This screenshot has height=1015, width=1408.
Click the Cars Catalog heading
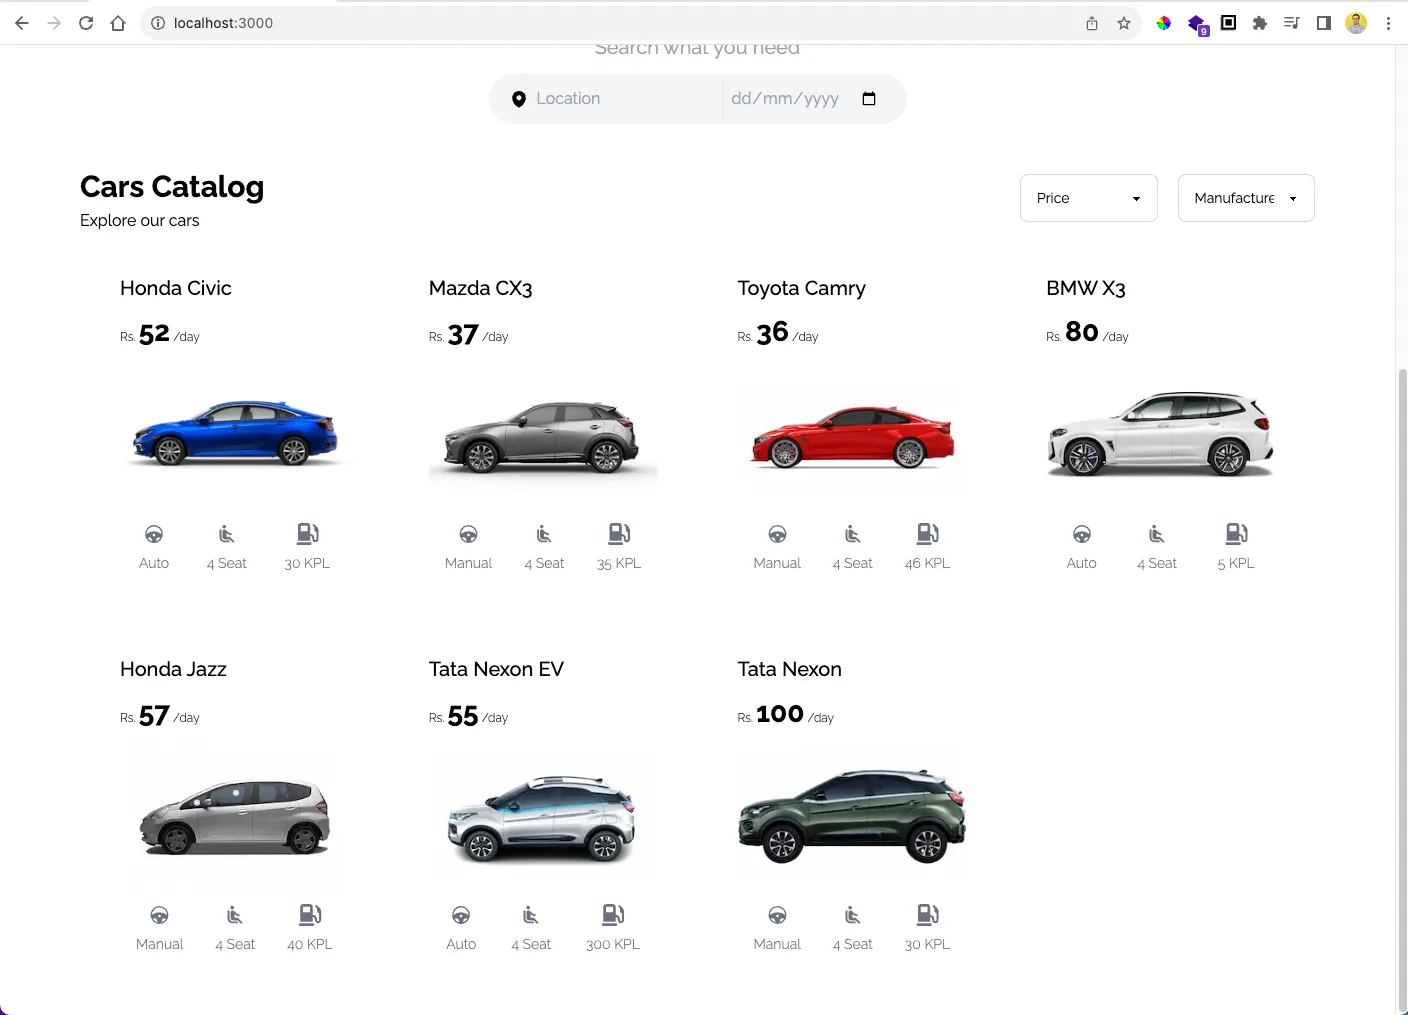tap(172, 187)
